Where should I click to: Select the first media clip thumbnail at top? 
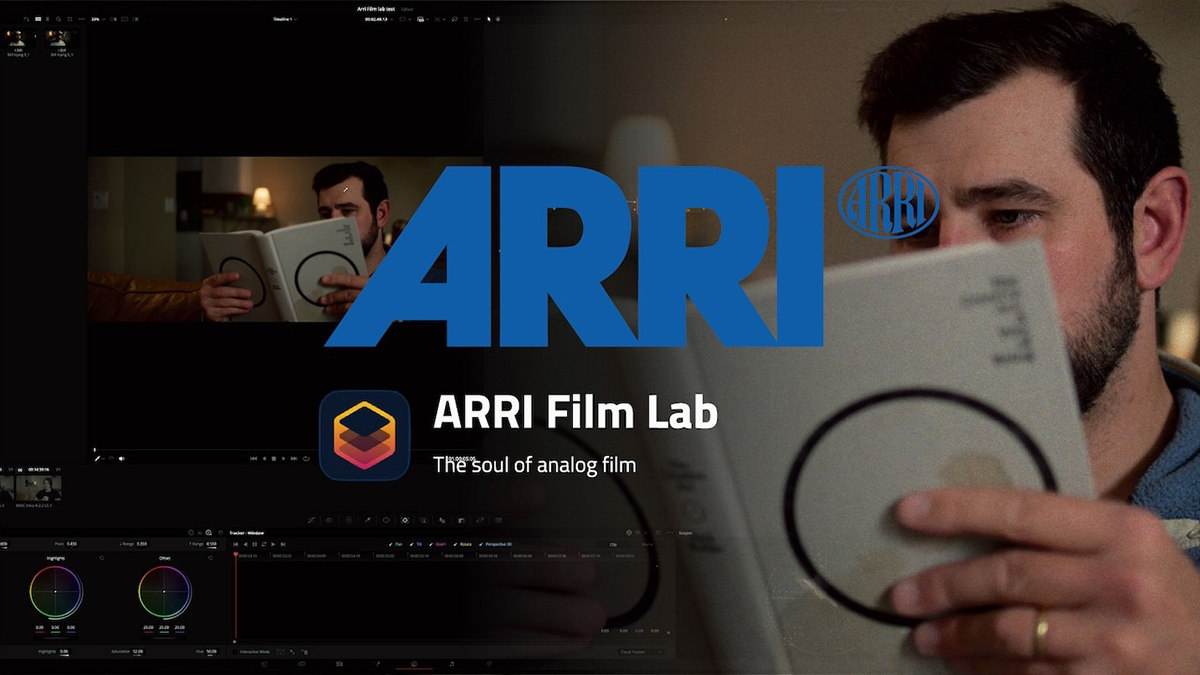coord(17,40)
